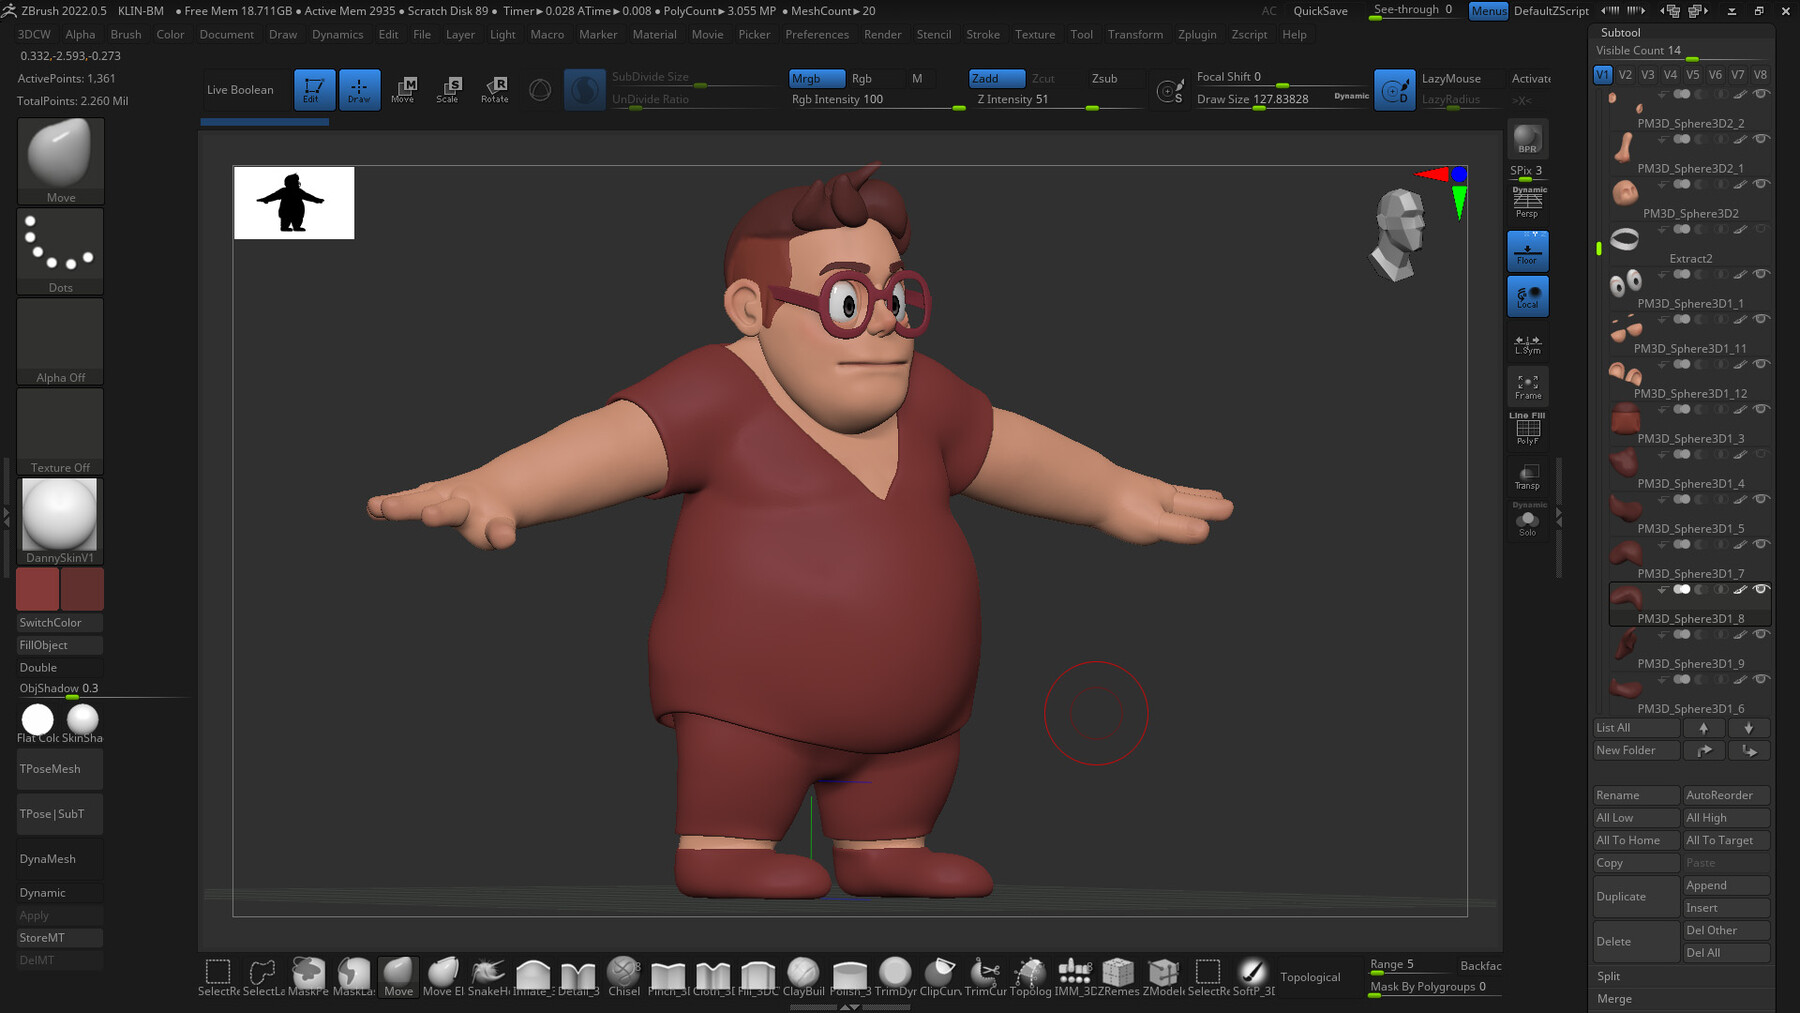
Task: Click the BPR render icon
Action: click(x=1527, y=139)
